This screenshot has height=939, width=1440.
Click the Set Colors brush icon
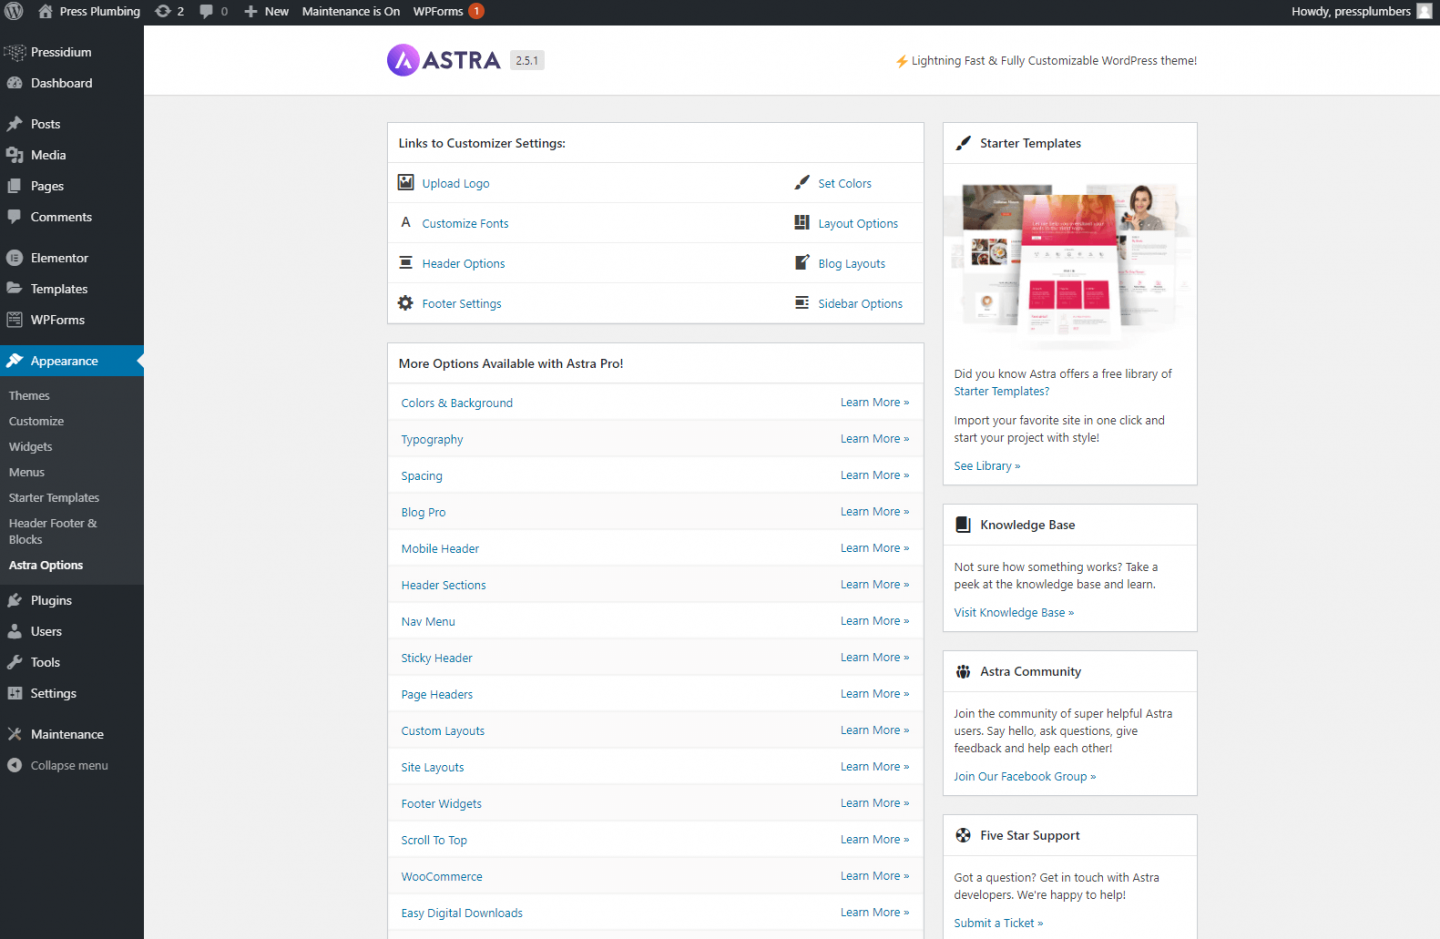pos(802,182)
